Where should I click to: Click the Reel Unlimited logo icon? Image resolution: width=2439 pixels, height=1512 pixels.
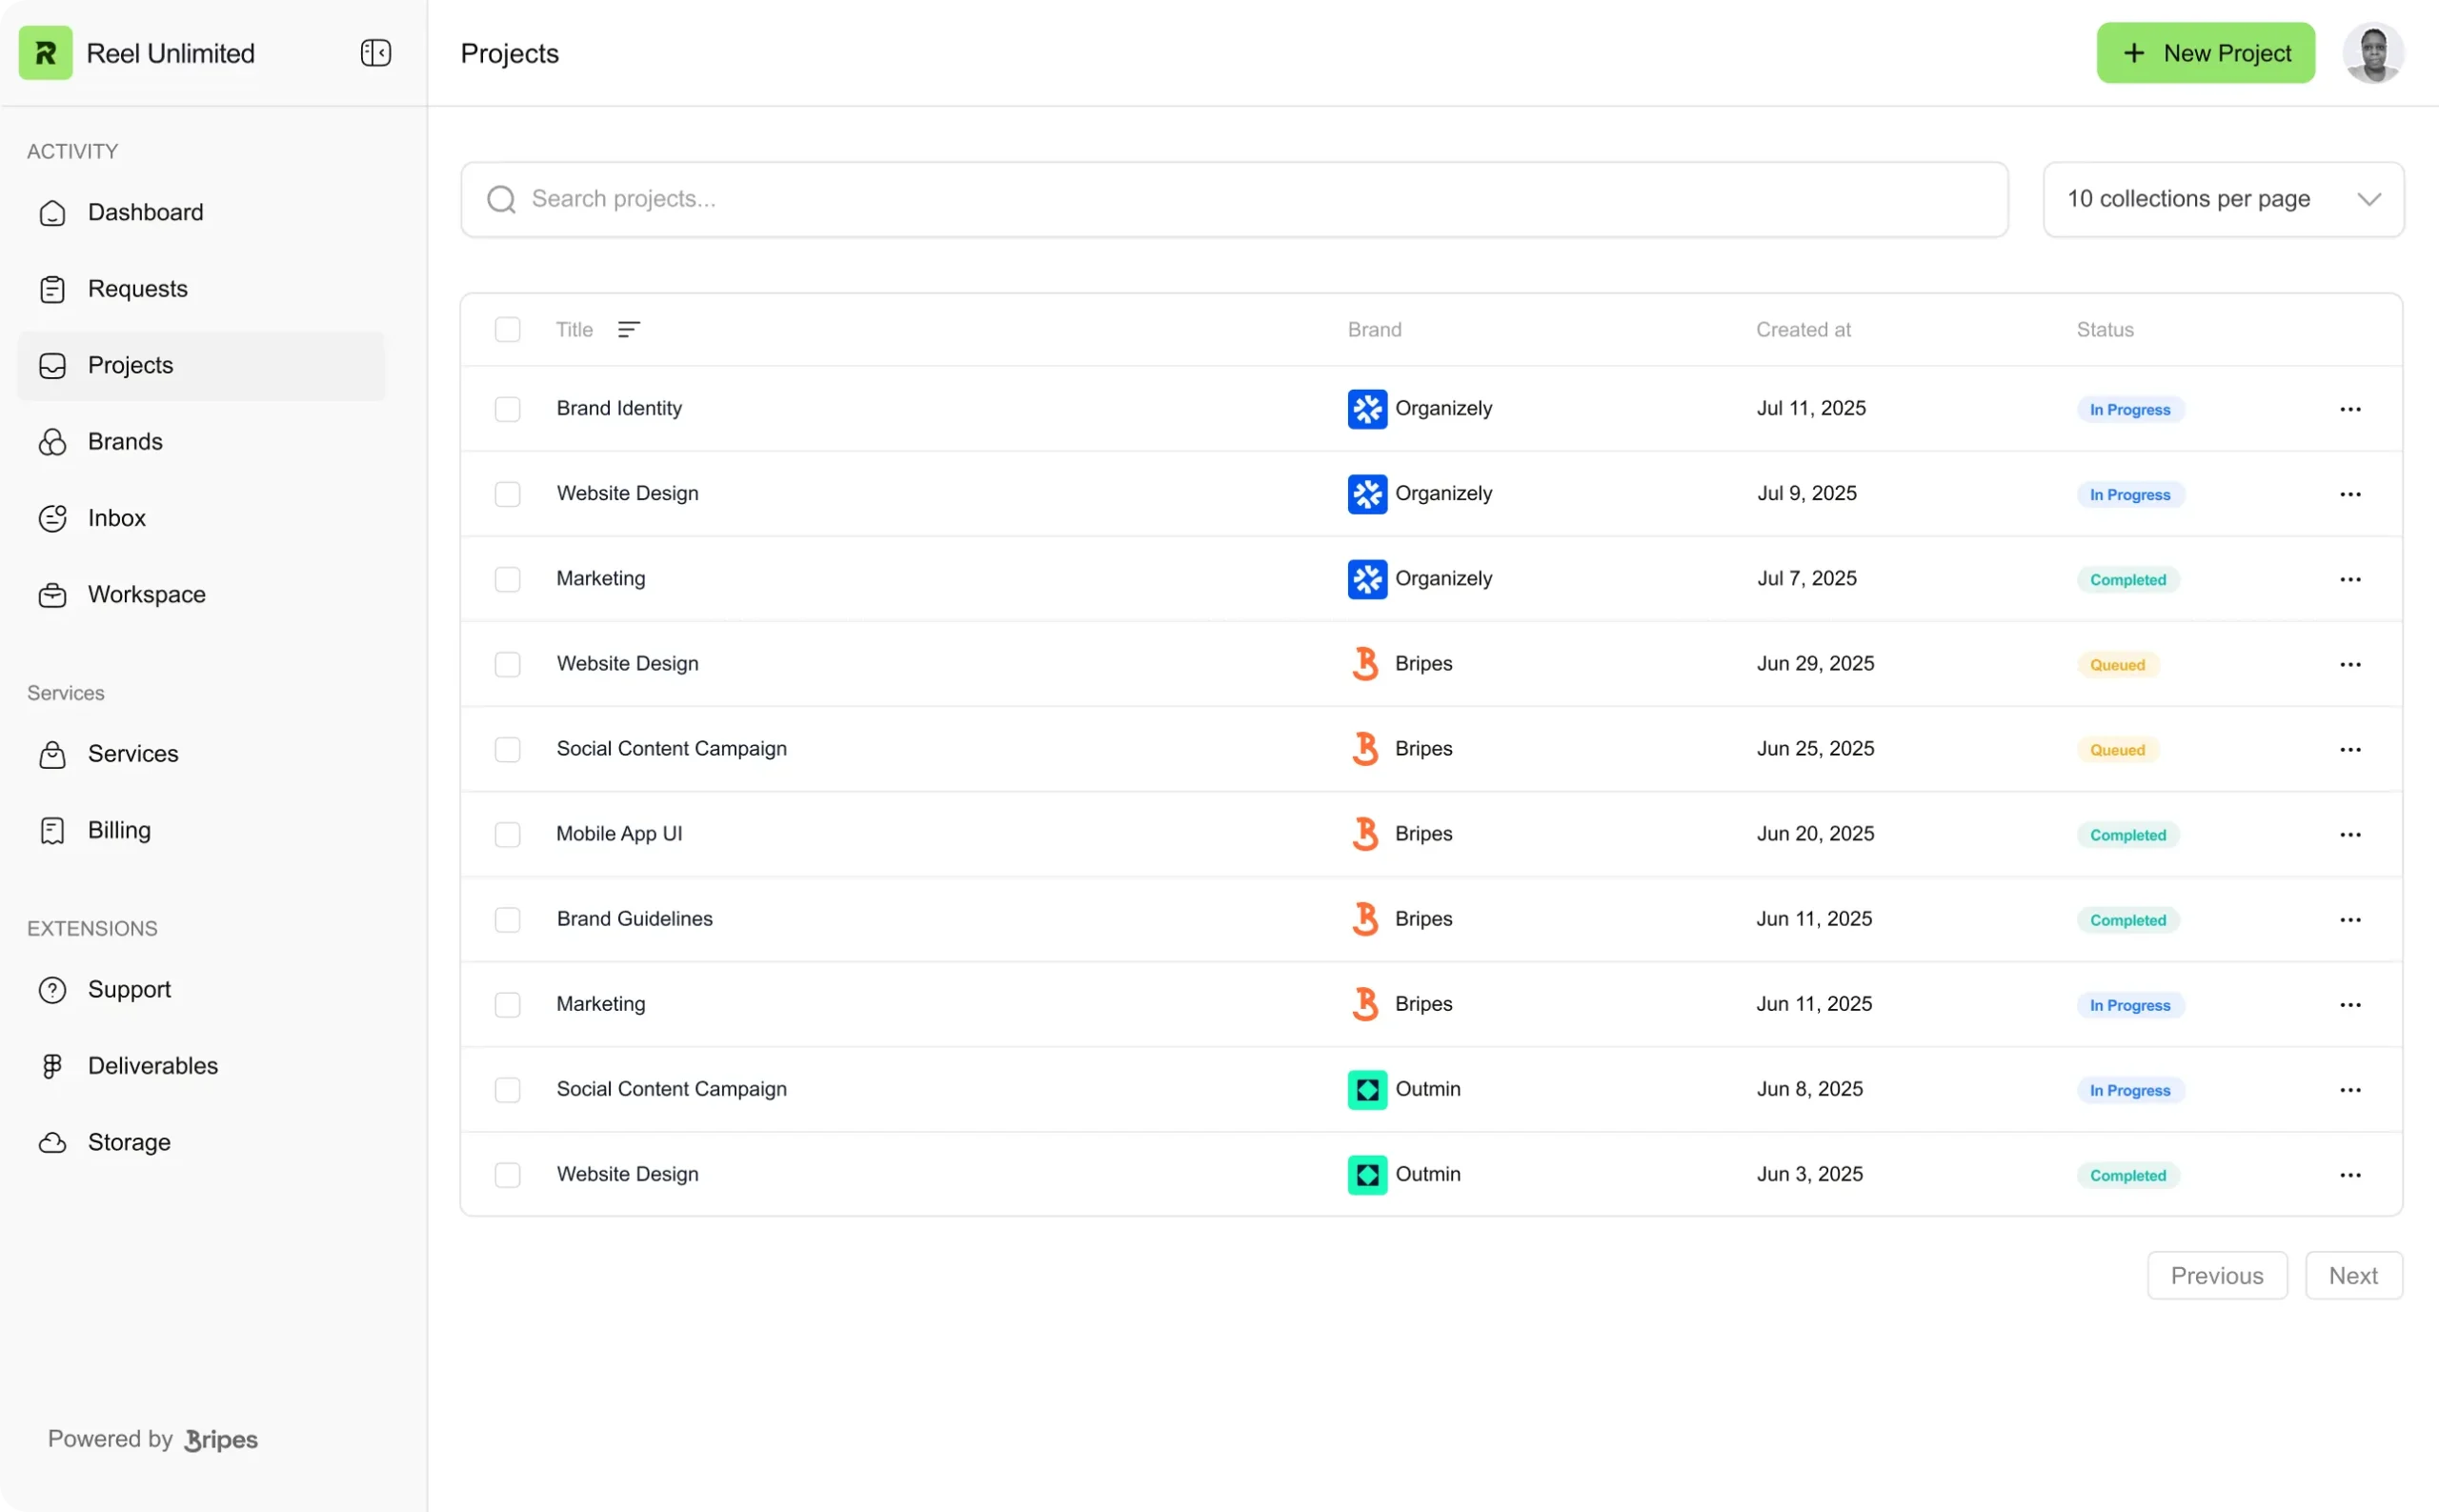click(45, 53)
